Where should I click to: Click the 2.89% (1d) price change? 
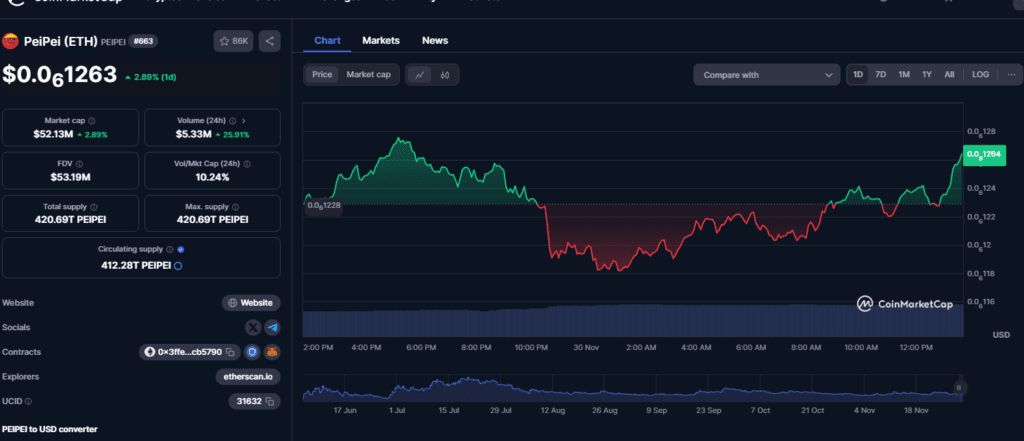tap(150, 77)
